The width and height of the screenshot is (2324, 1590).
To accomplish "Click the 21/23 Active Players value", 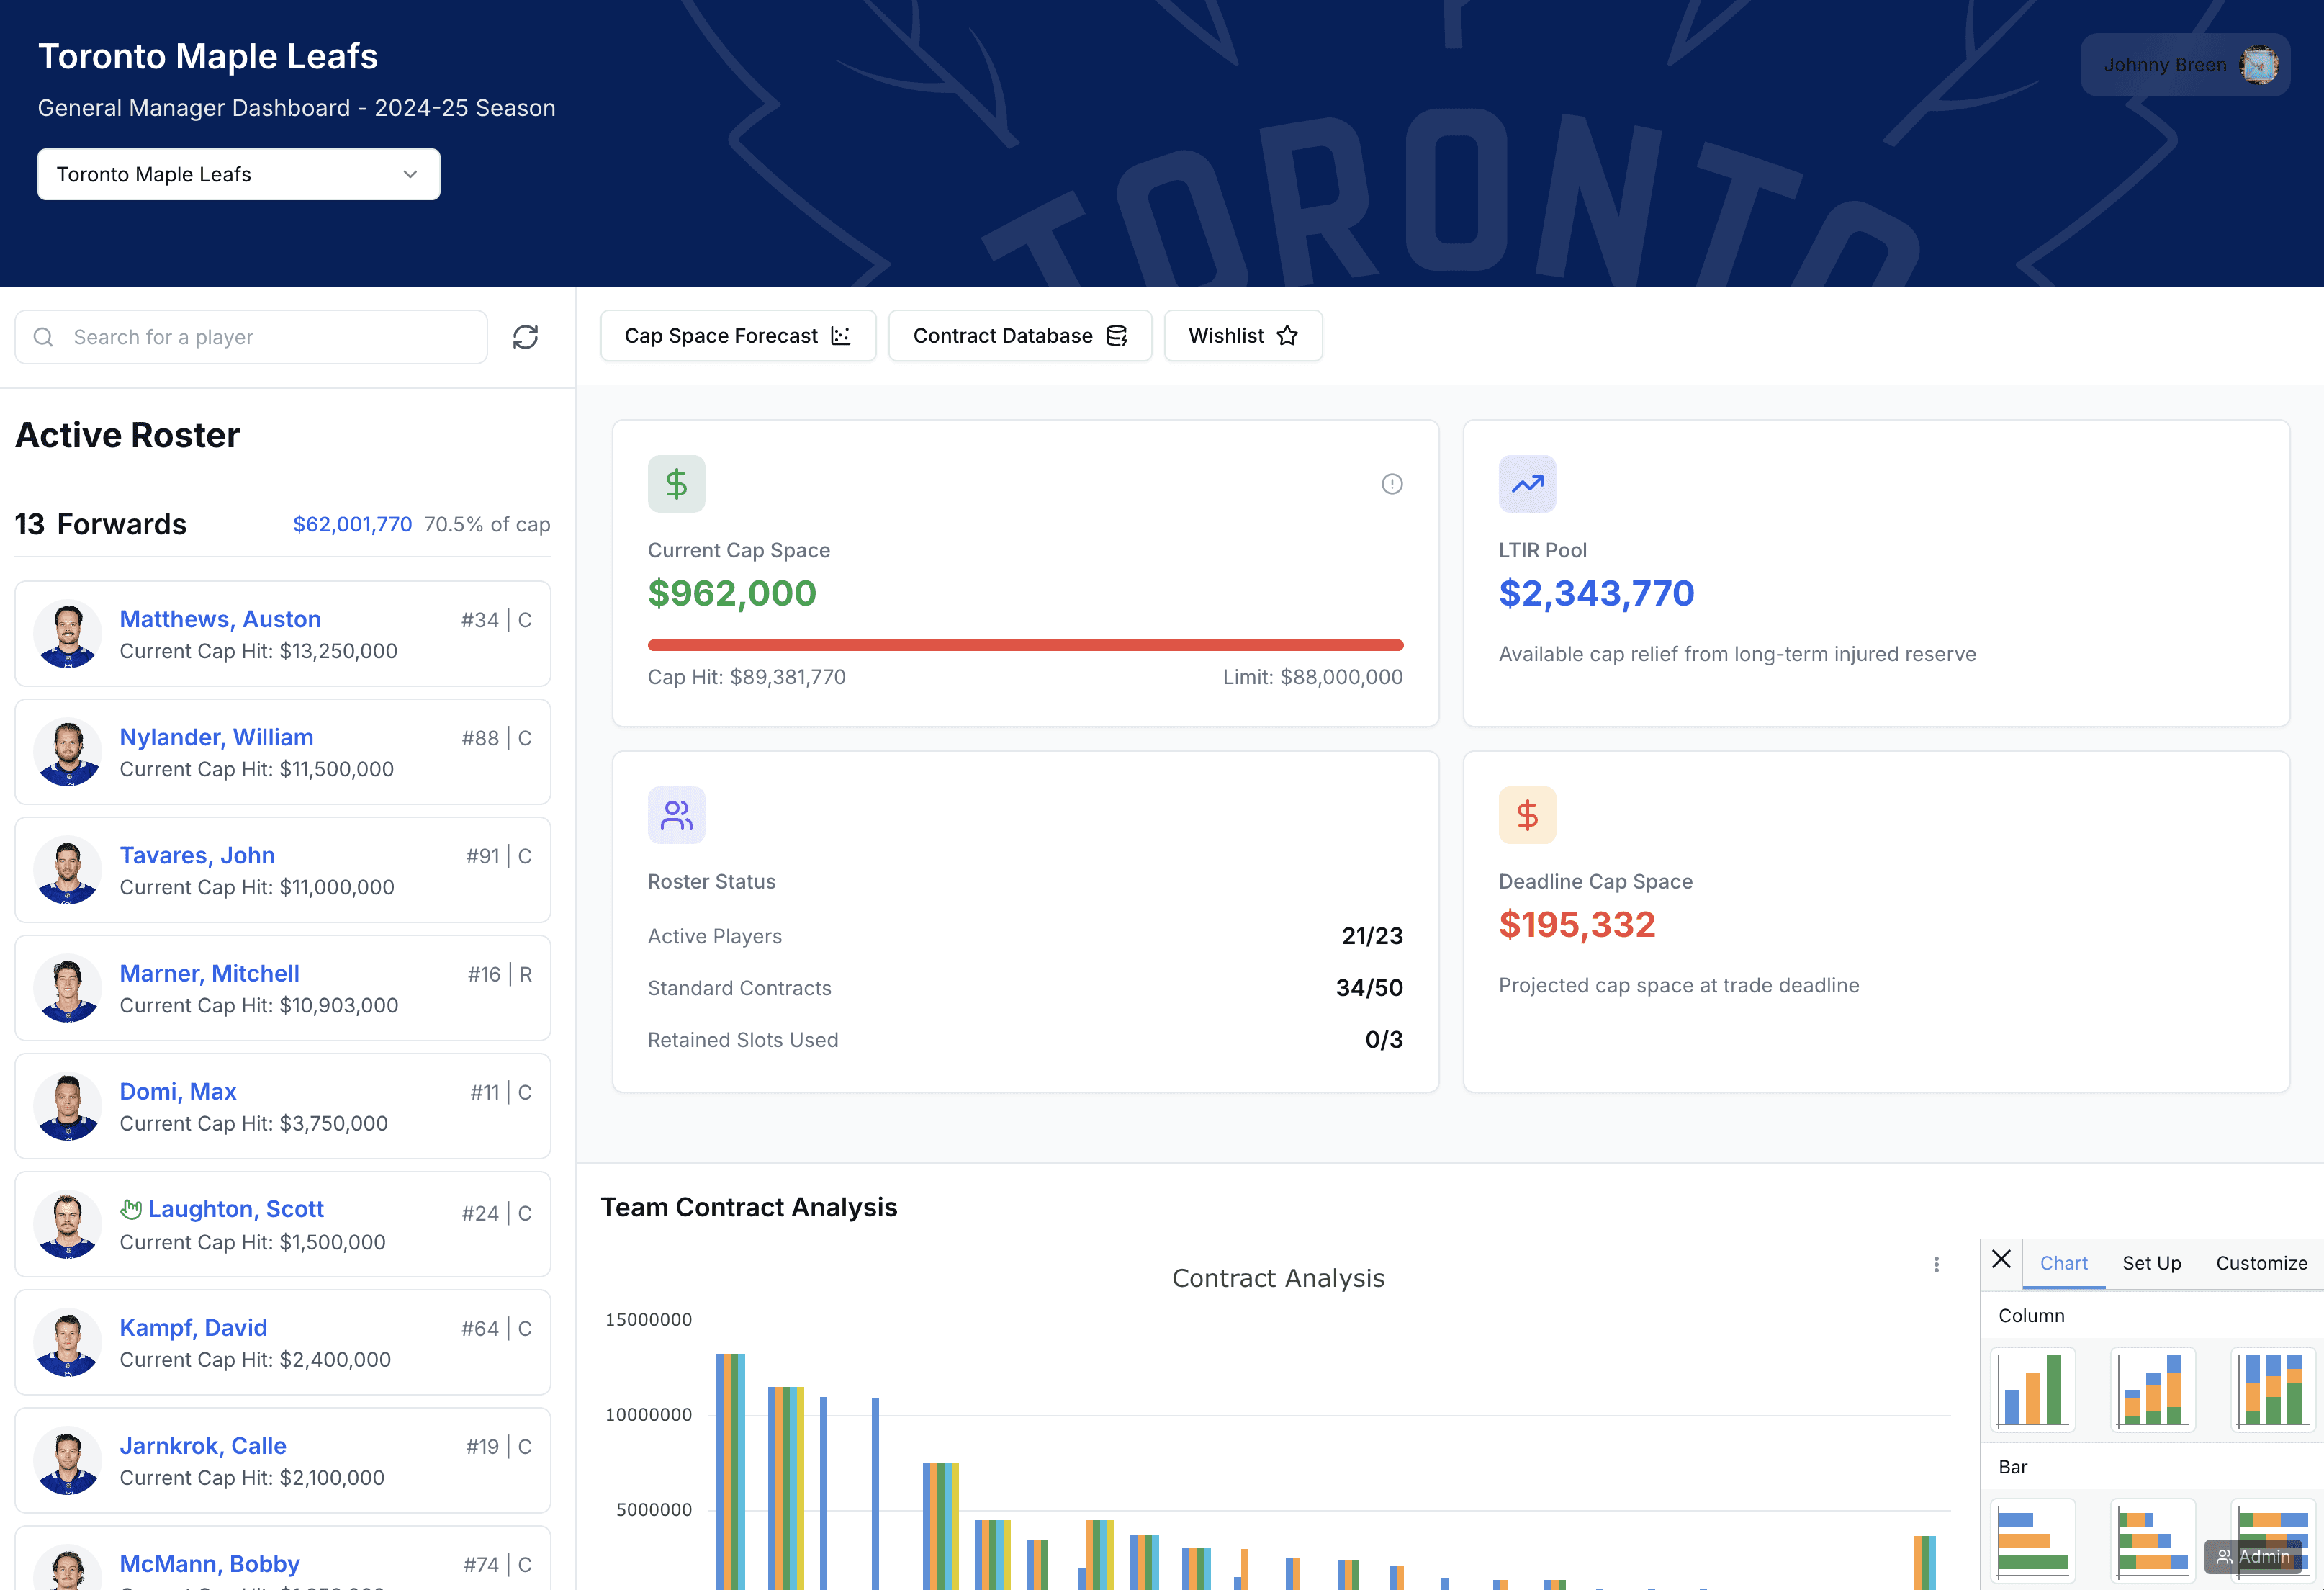I will tap(1372, 936).
